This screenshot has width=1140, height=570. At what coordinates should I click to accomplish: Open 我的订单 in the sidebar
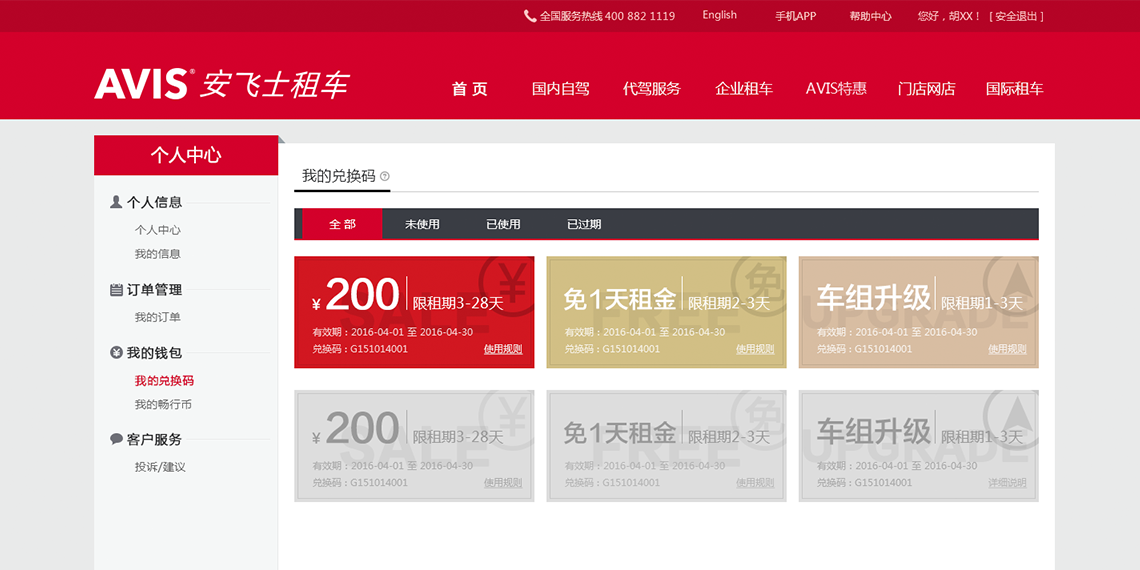point(158,317)
